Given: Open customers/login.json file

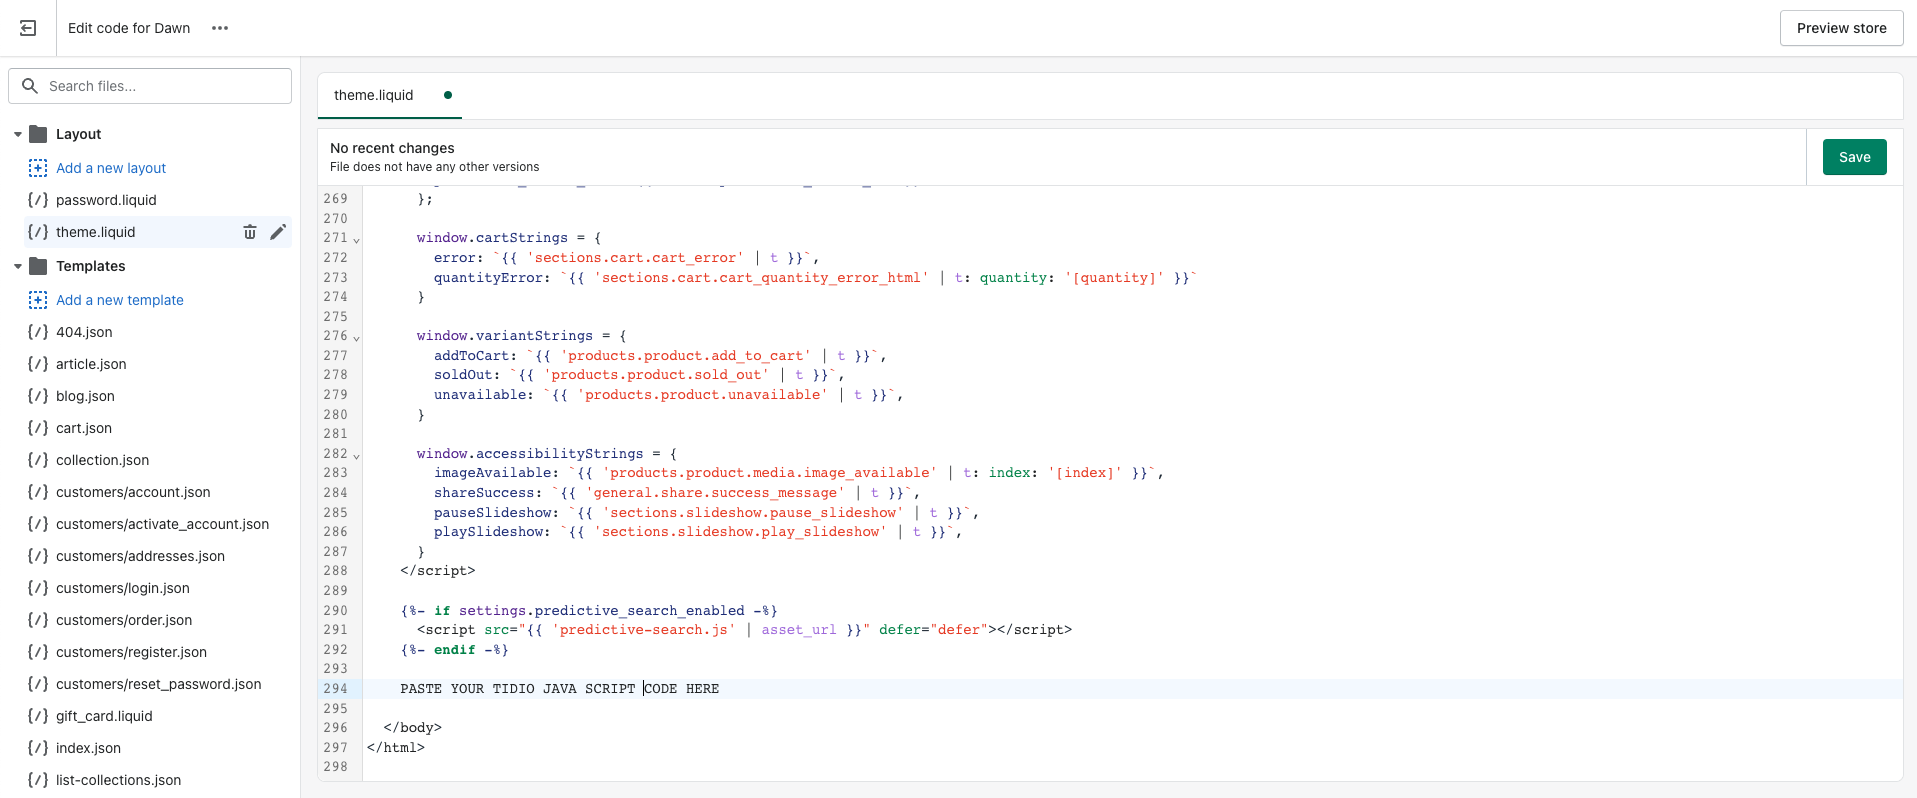Looking at the screenshot, I should (x=123, y=588).
